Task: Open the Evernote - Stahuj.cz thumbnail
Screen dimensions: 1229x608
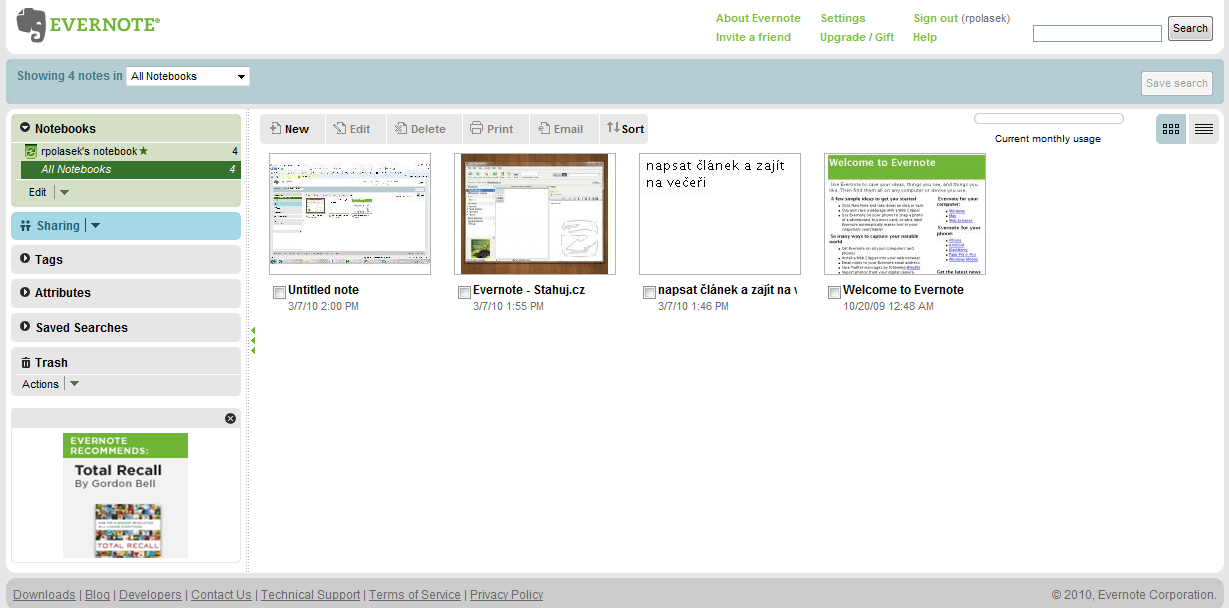Action: [x=535, y=214]
